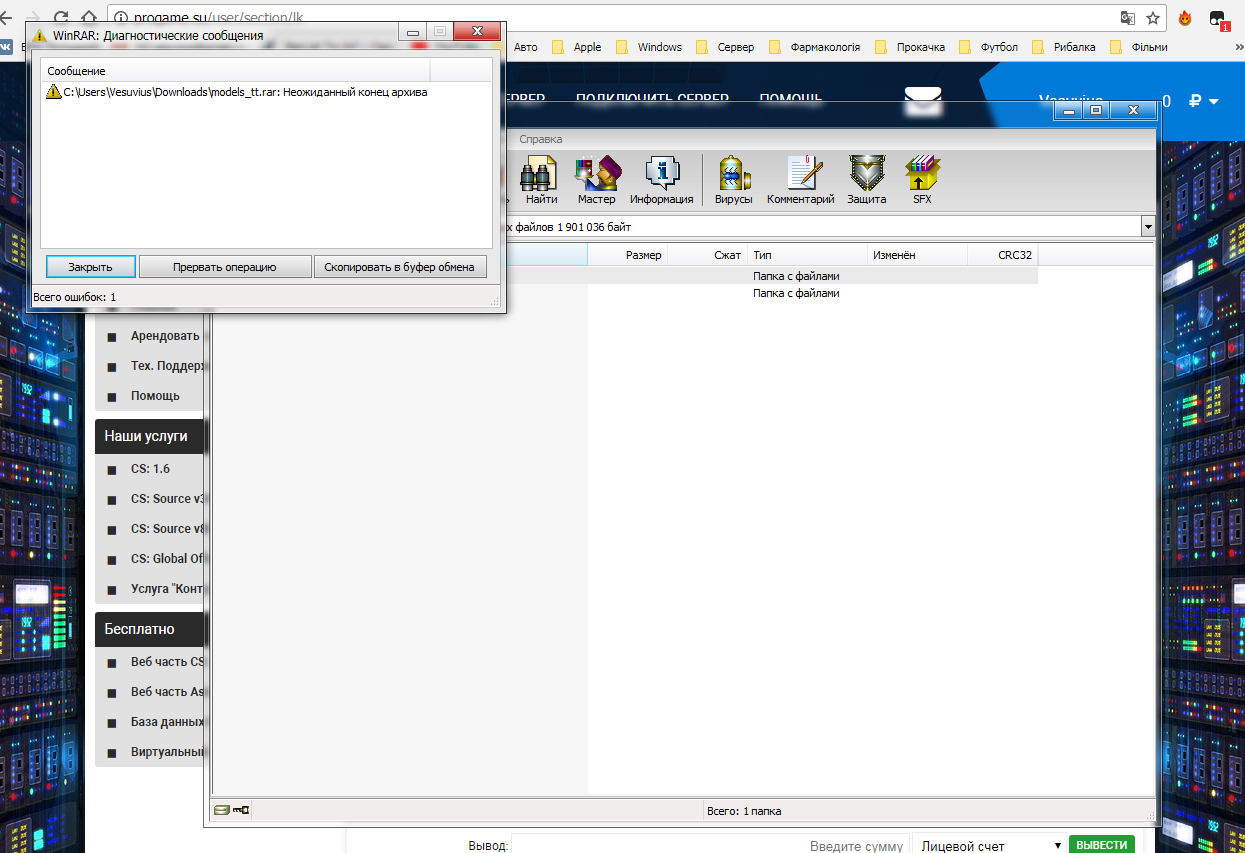
Task: Open the Прокачка bookmark folder
Action: (x=909, y=47)
